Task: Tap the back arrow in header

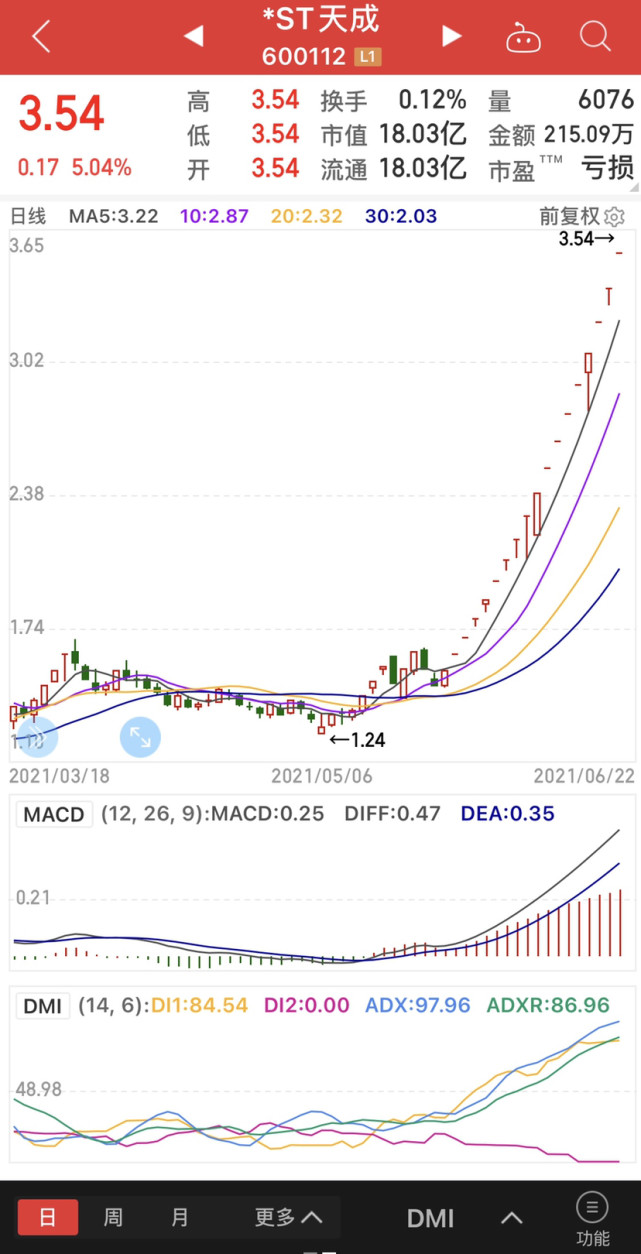Action: [x=40, y=37]
